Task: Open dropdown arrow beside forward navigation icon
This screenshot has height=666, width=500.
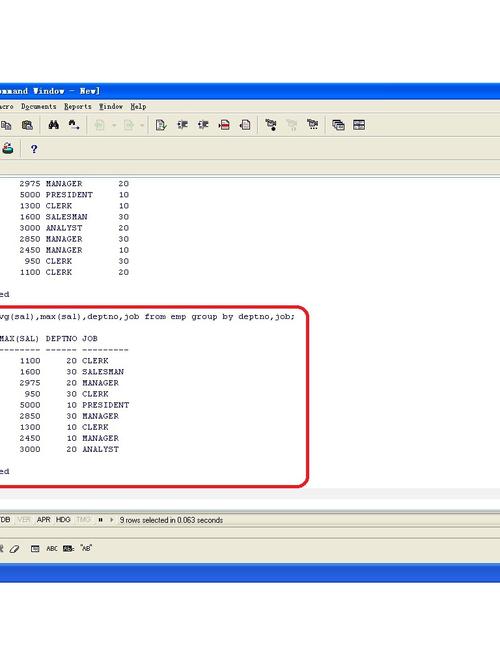Action: [x=142, y=125]
